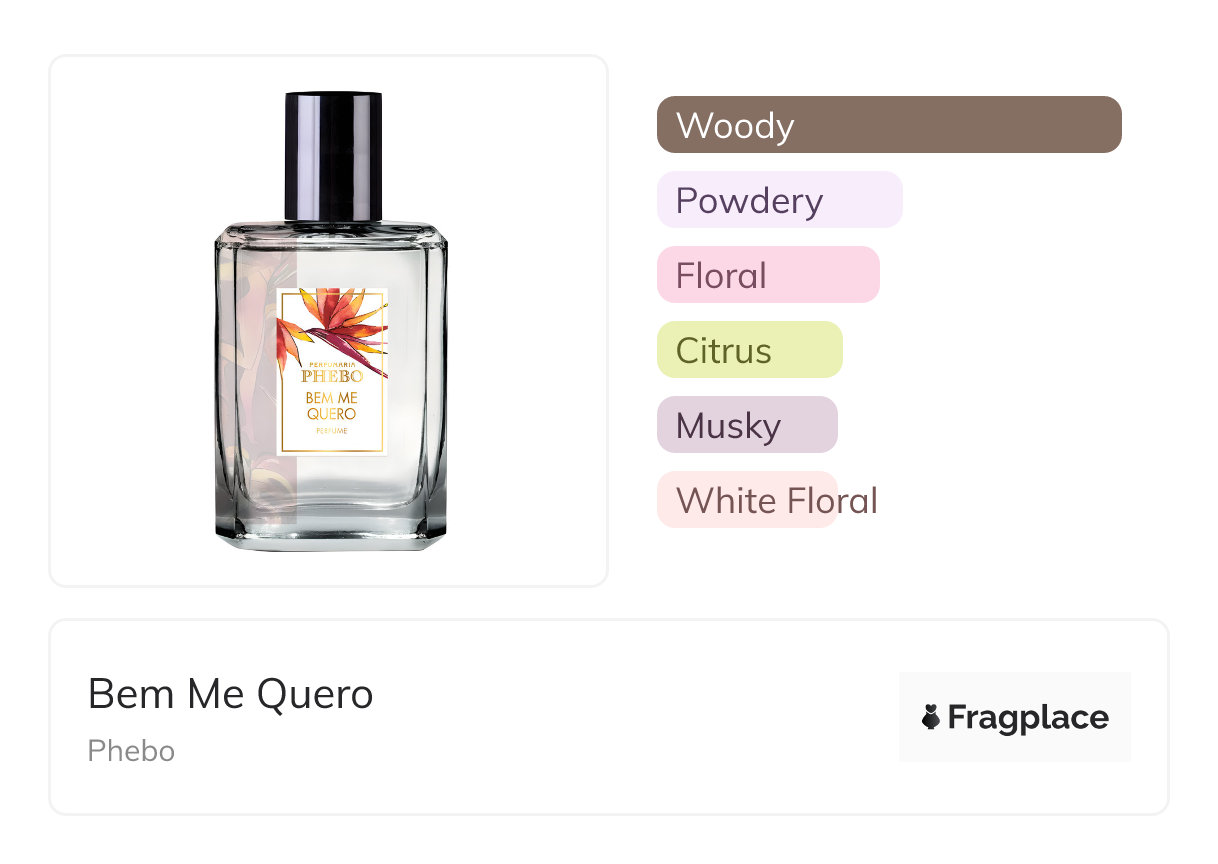Click the Fragplace logo box

click(x=1015, y=717)
